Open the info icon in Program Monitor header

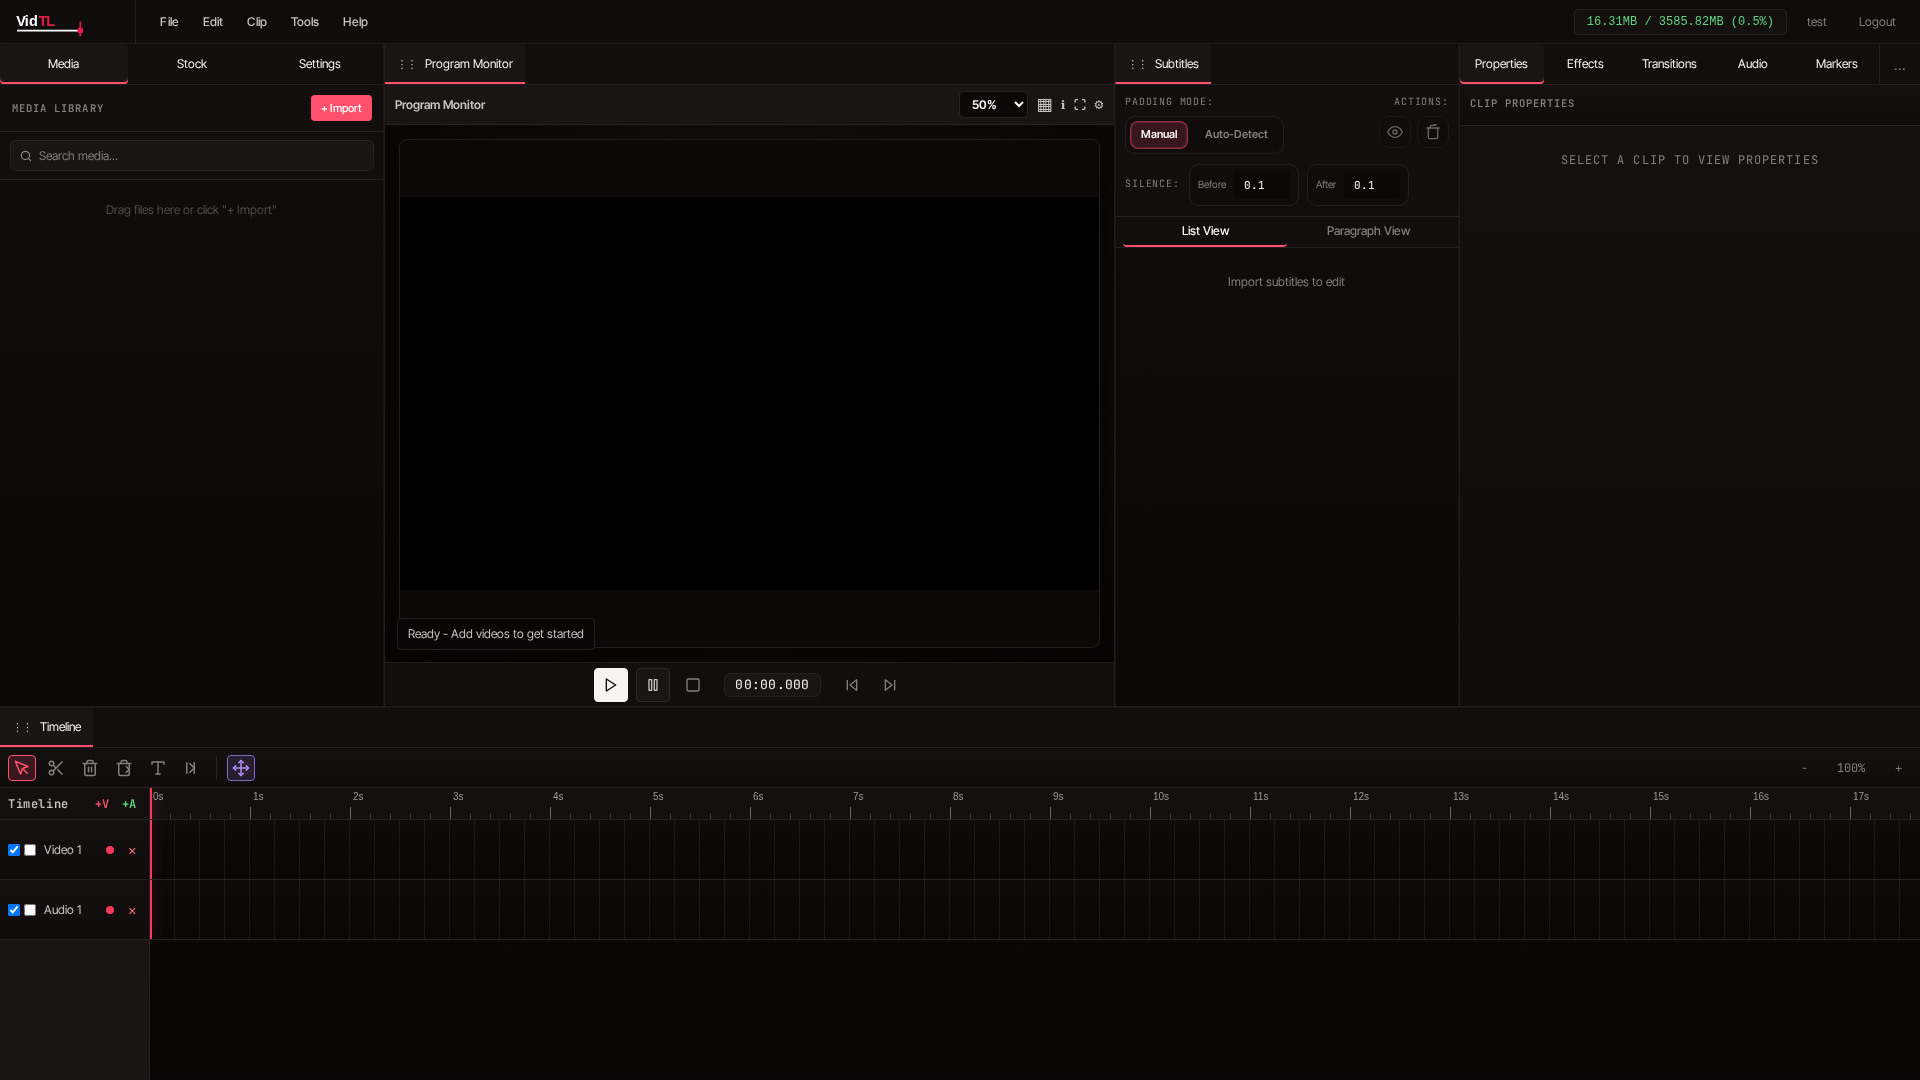[x=1062, y=105]
